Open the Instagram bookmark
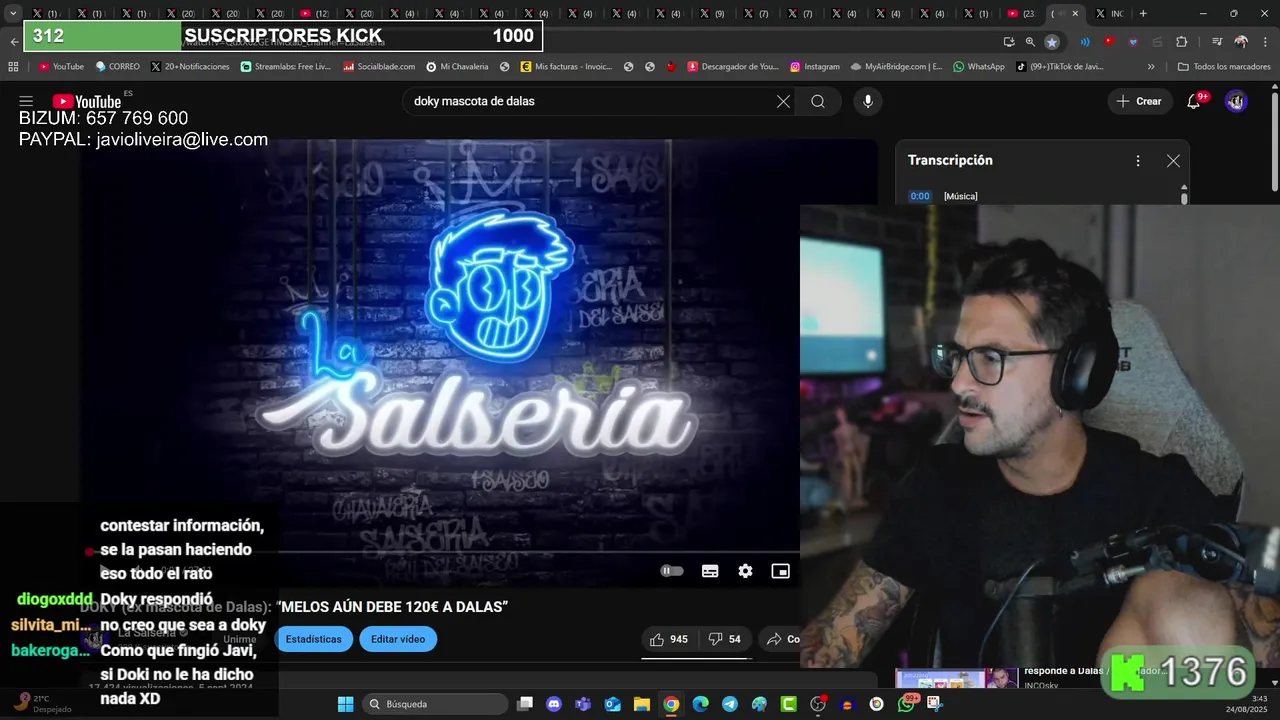1280x720 pixels. pos(815,67)
